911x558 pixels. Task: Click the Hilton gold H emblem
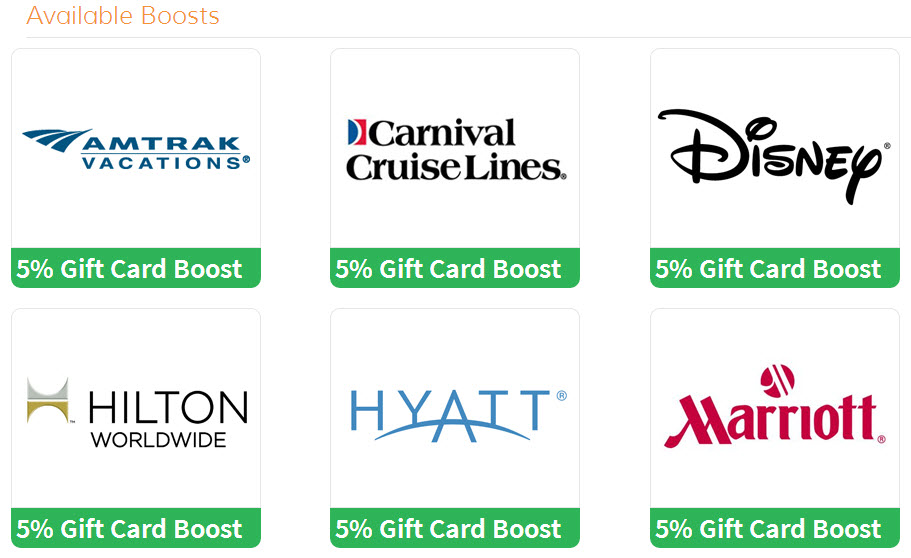tap(48, 400)
